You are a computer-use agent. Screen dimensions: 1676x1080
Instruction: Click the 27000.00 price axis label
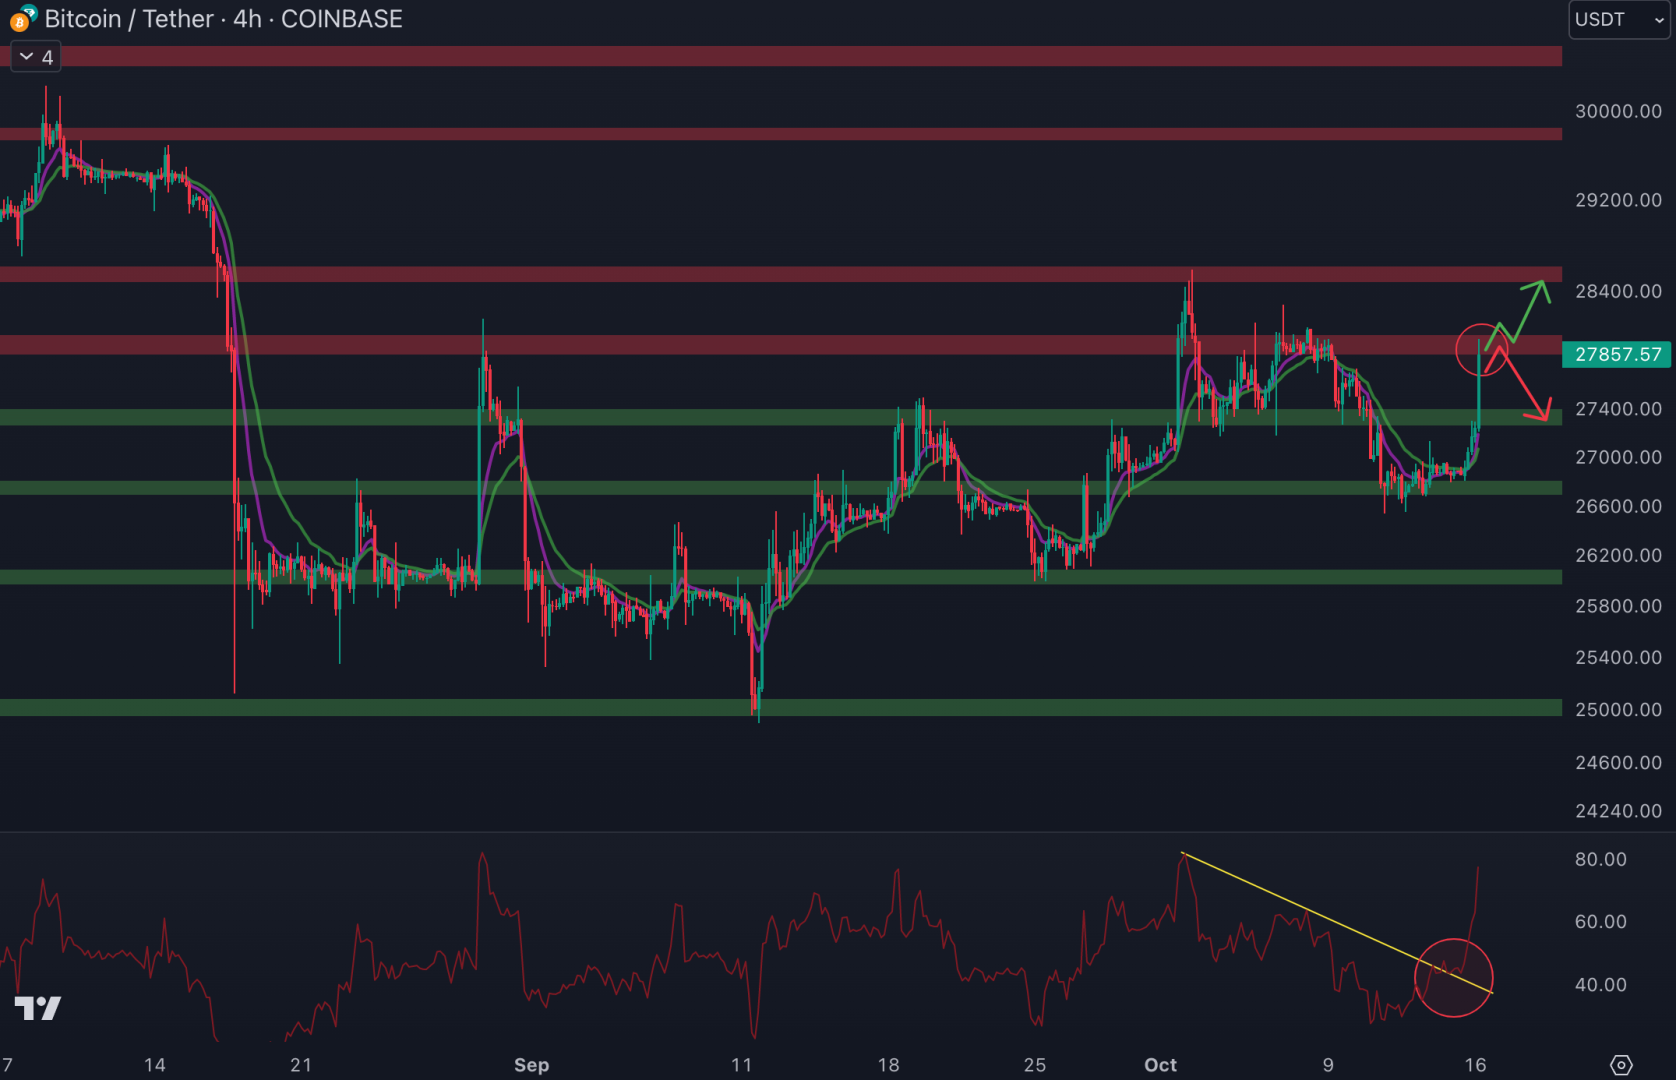point(1618,457)
